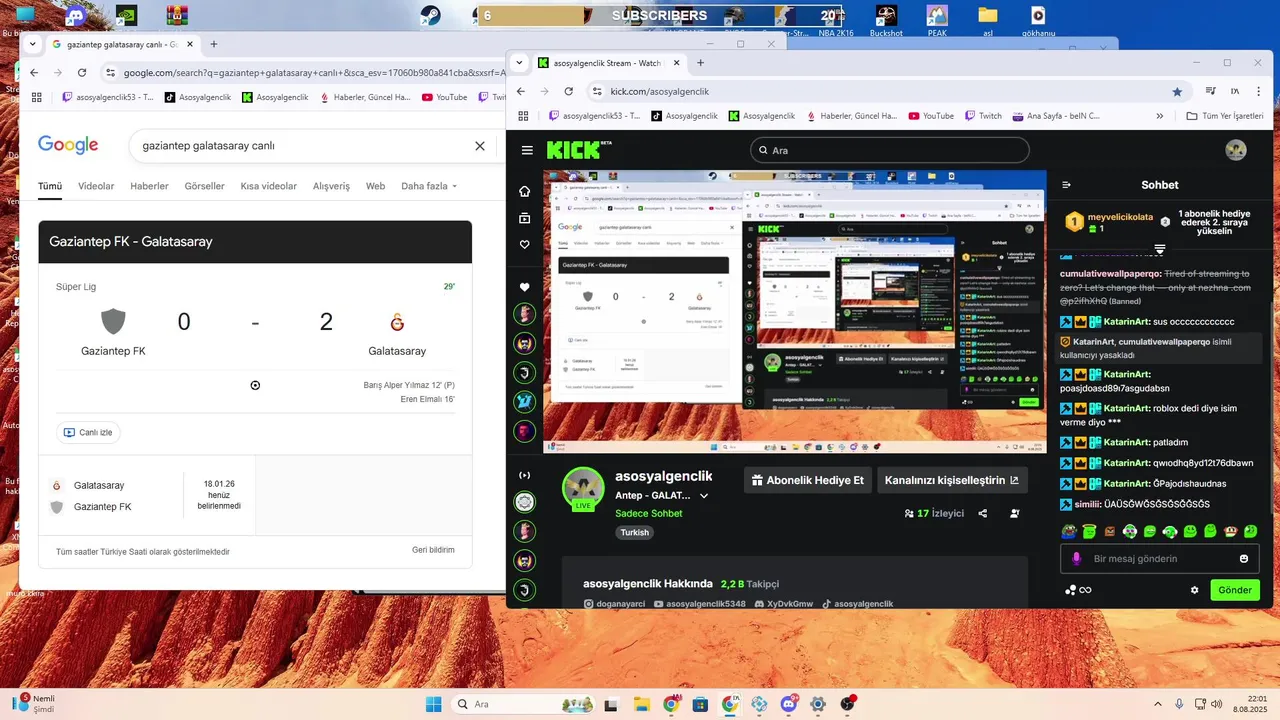Open Discord from taskbar

(x=789, y=704)
